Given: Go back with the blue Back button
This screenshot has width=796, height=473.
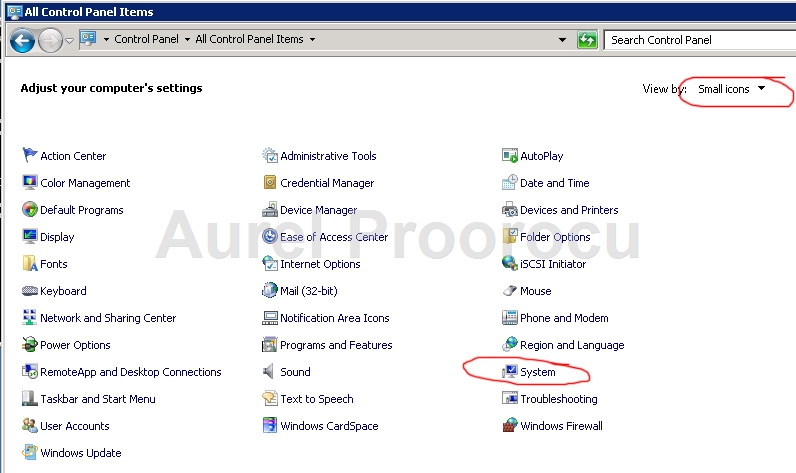Looking at the screenshot, I should coord(22,41).
